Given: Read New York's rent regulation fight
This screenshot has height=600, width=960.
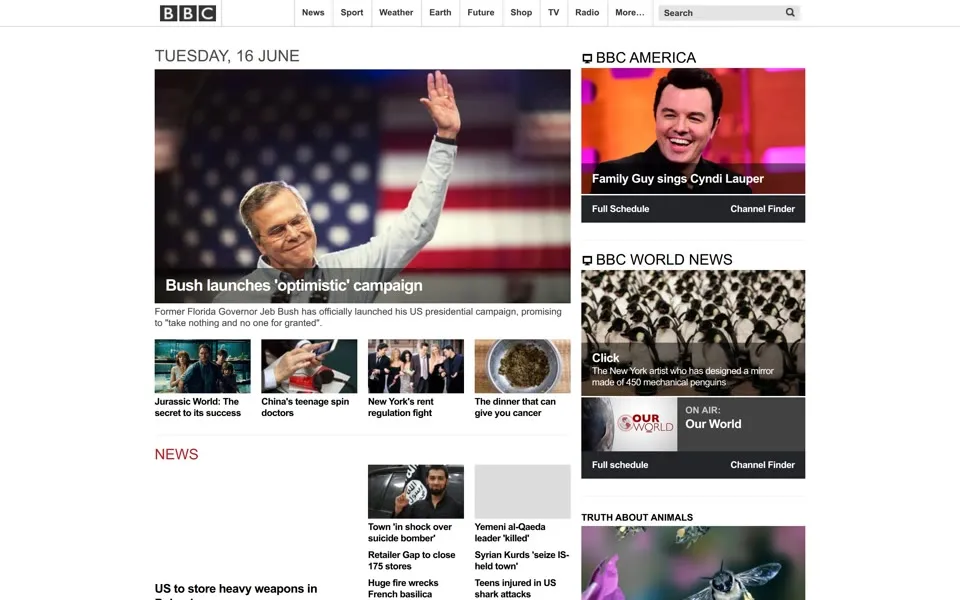Looking at the screenshot, I should [x=400, y=407].
